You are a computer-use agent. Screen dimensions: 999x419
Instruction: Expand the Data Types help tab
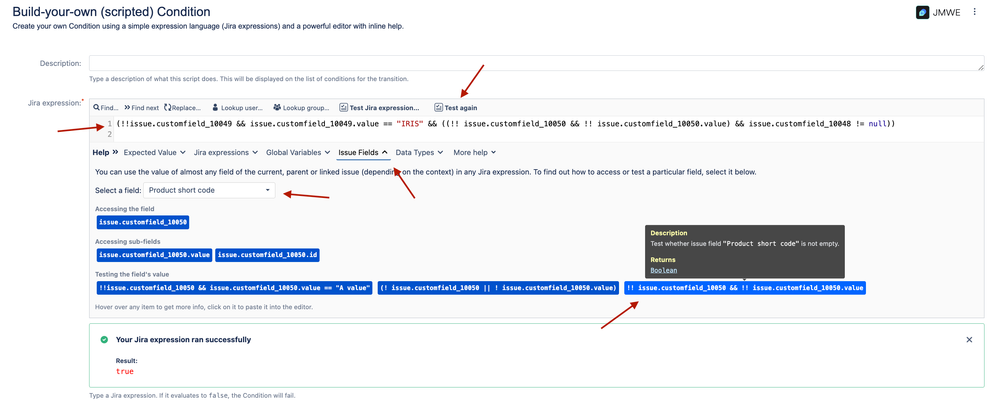(x=420, y=153)
